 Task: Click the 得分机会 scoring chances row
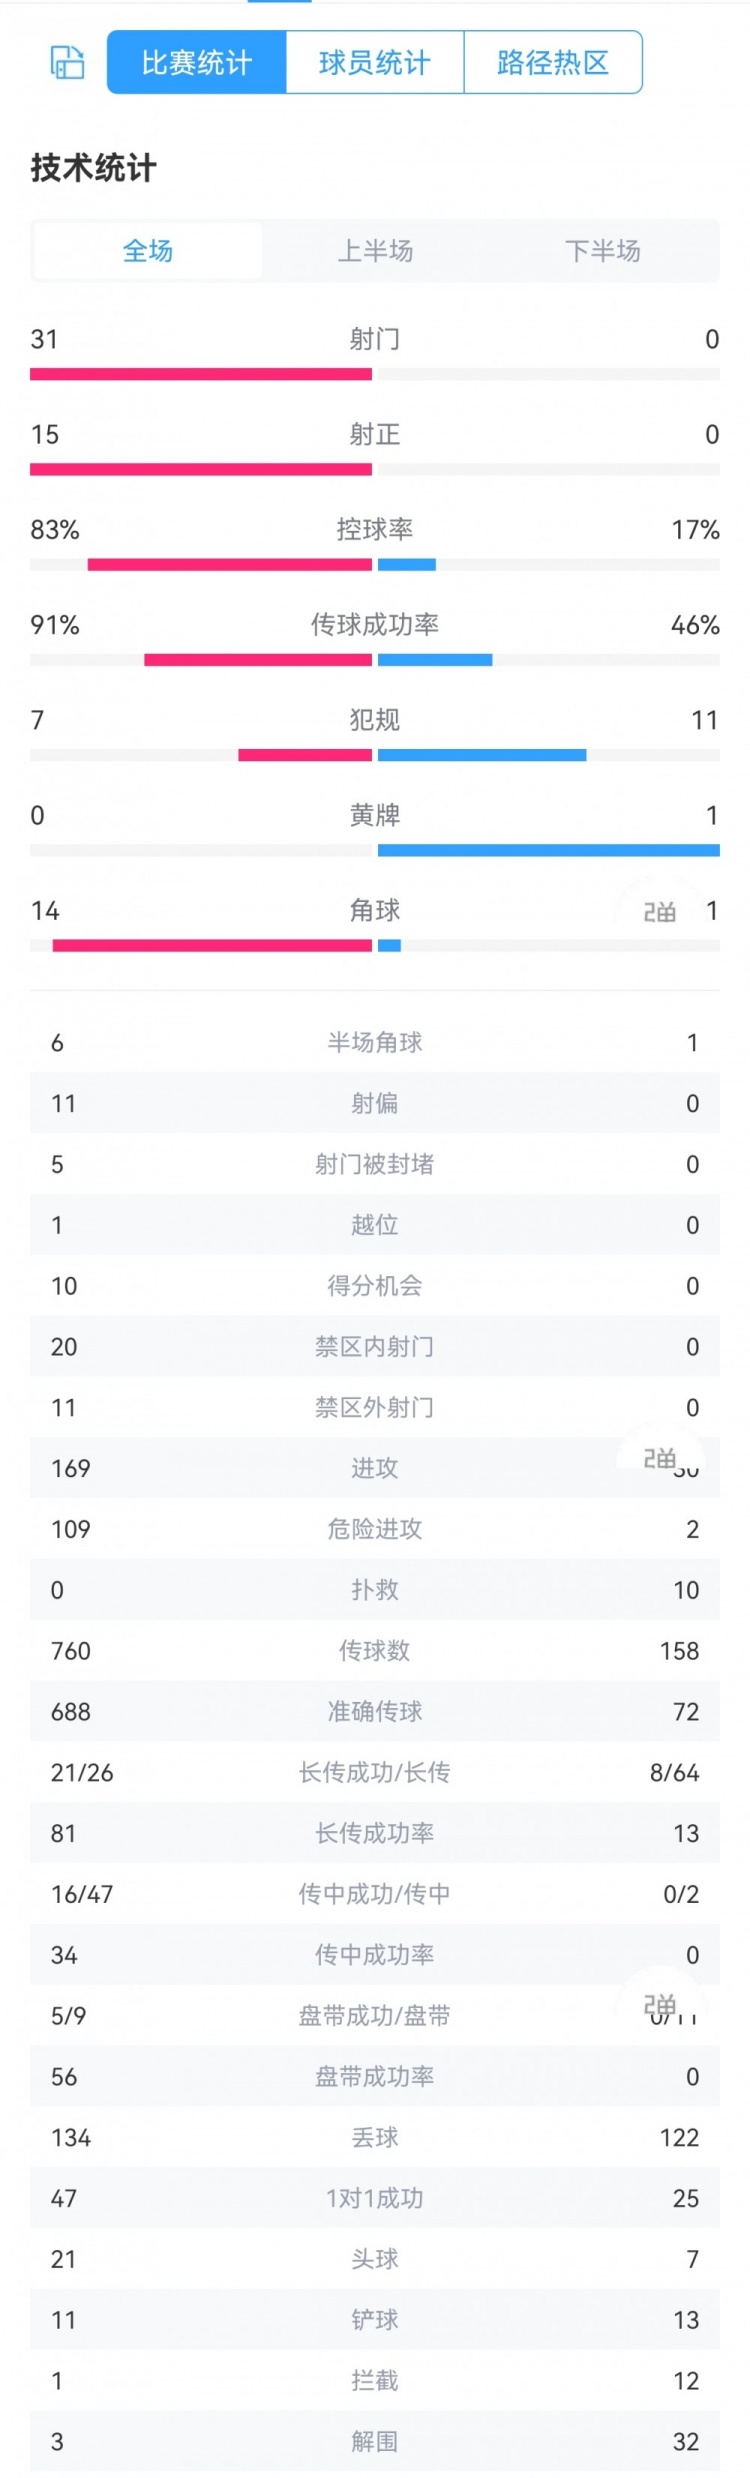click(x=375, y=1286)
